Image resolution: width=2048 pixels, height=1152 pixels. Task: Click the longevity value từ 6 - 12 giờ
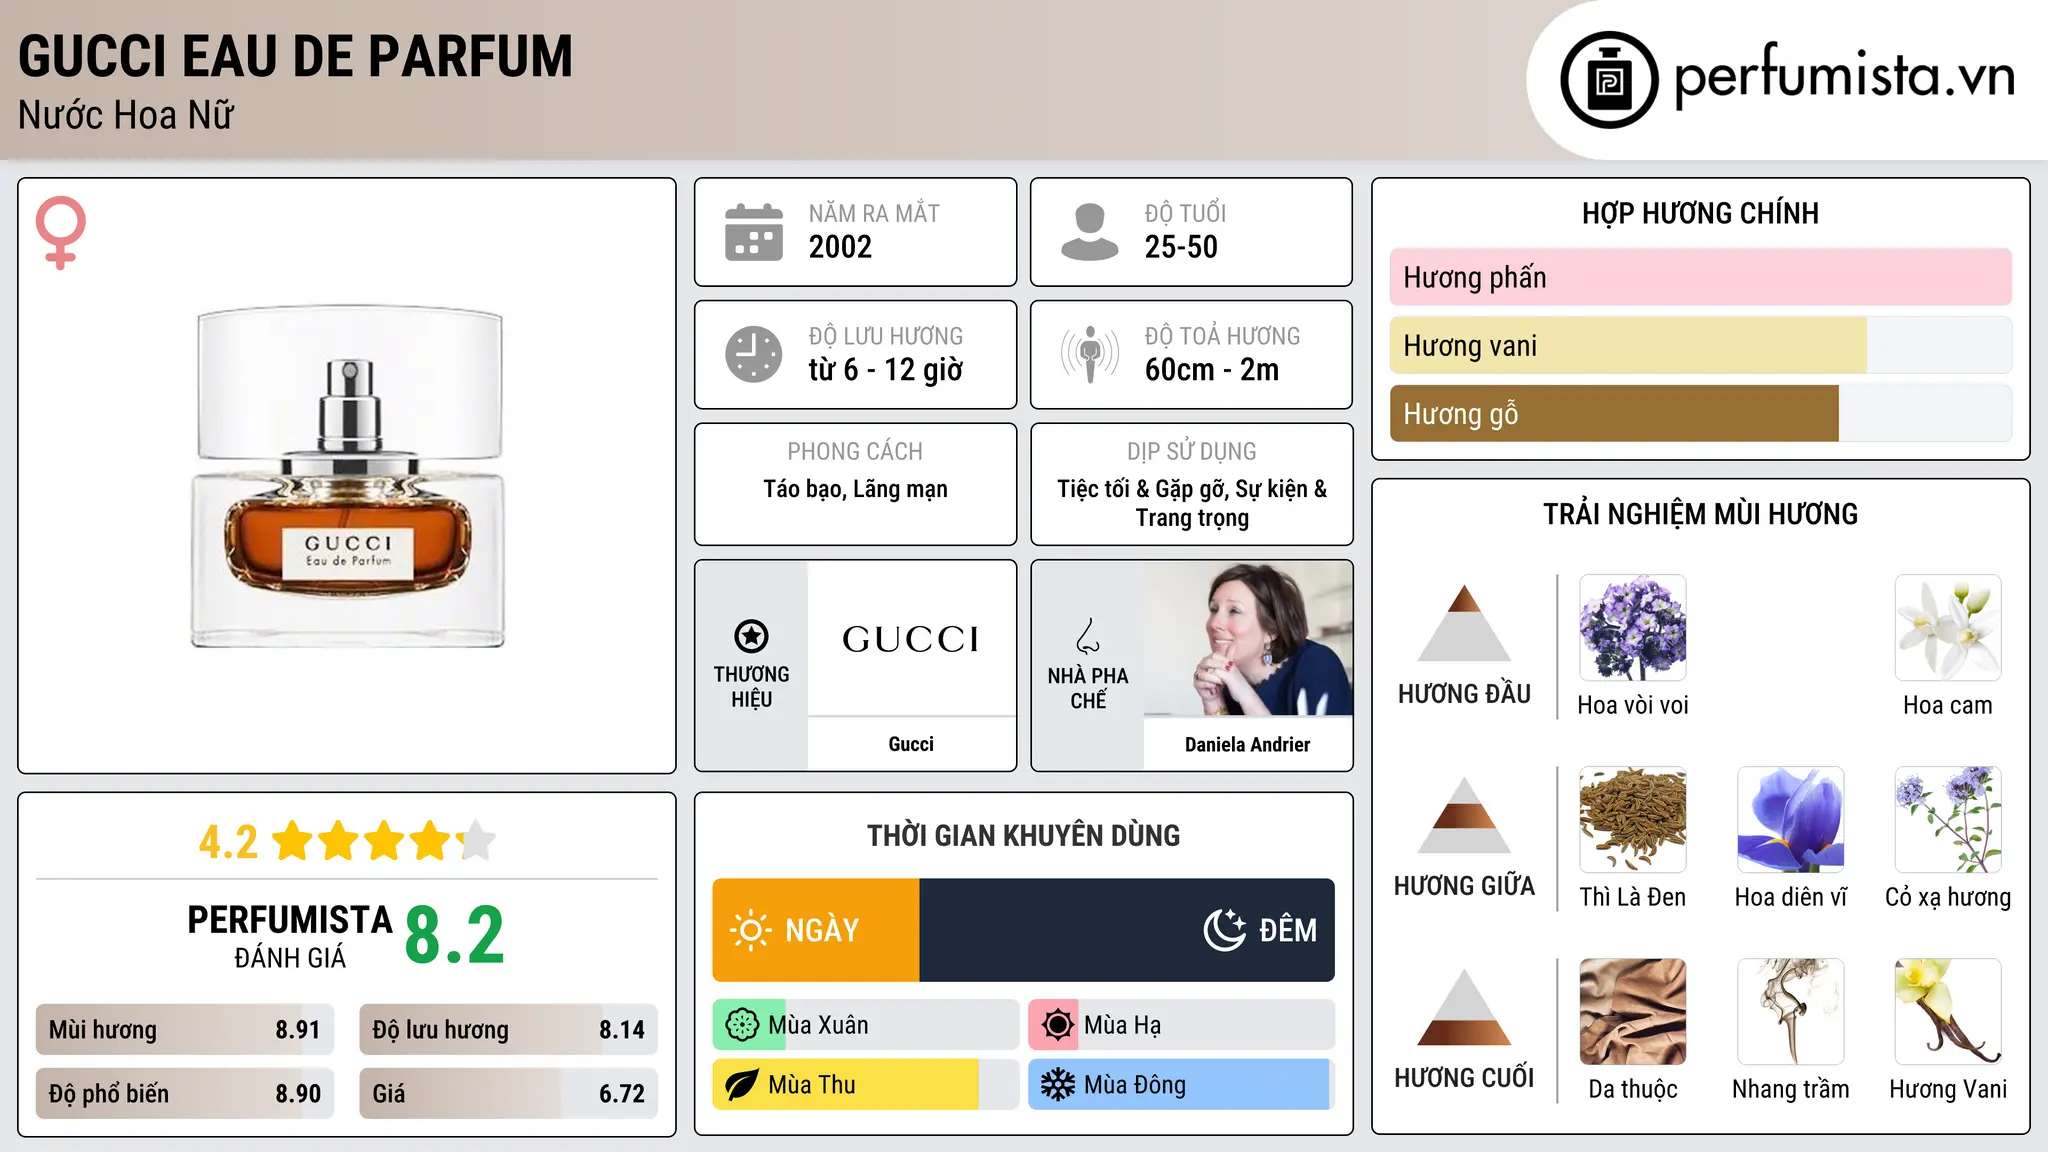pyautogui.click(x=886, y=370)
